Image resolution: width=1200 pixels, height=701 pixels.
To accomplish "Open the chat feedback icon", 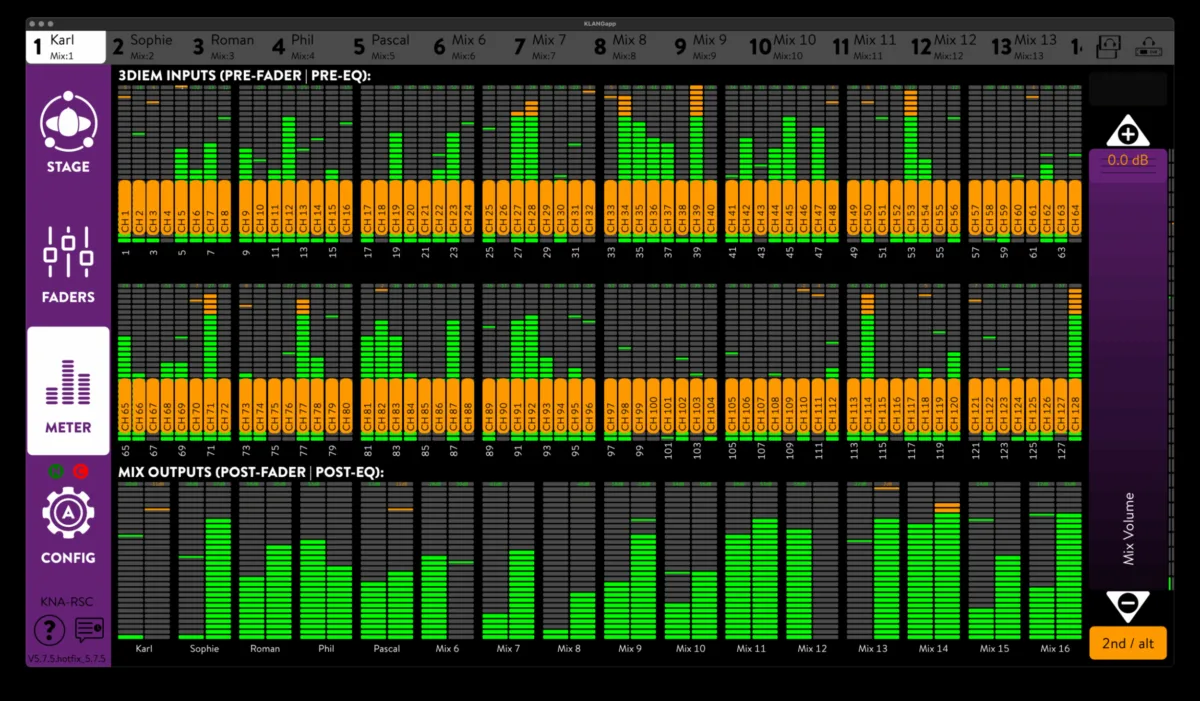I will [89, 630].
